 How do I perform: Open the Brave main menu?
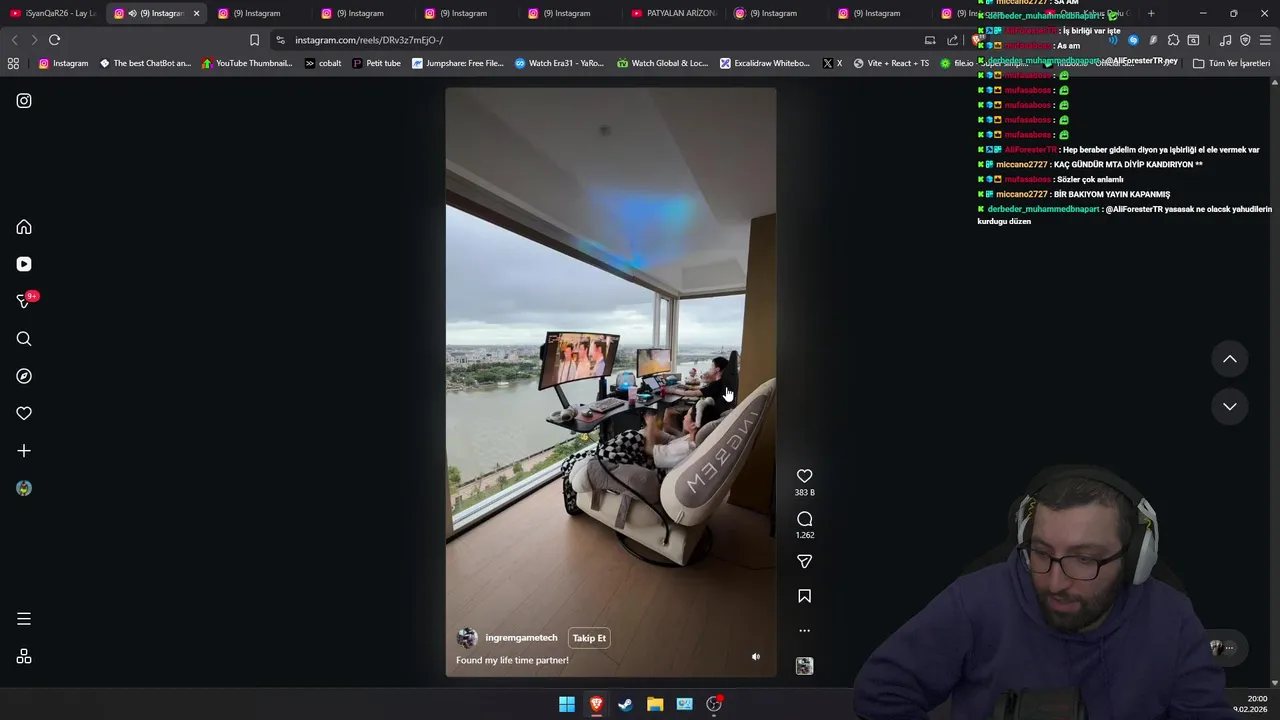1266,40
